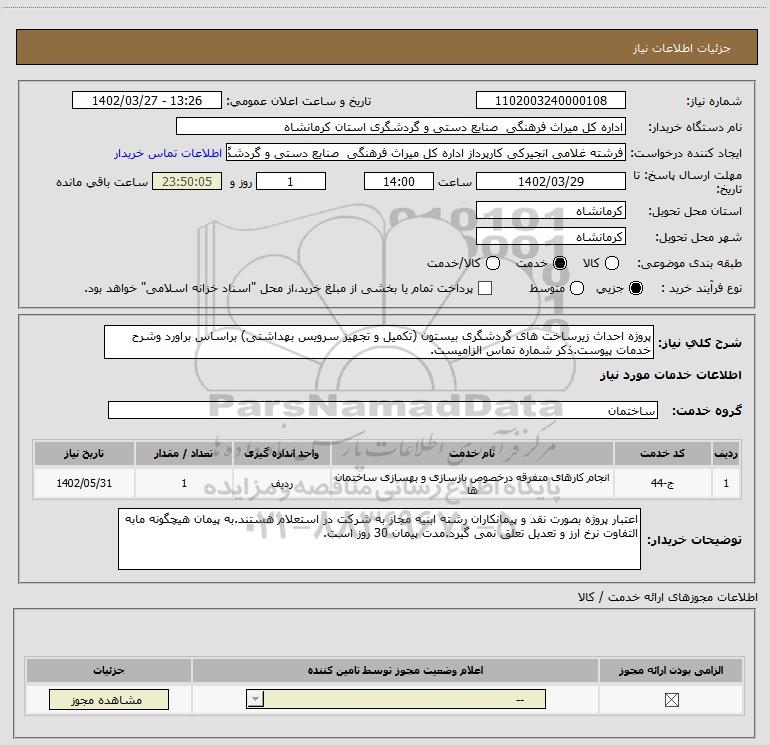
Task: Click the تعداد / مقدار column header
Action: click(184, 453)
